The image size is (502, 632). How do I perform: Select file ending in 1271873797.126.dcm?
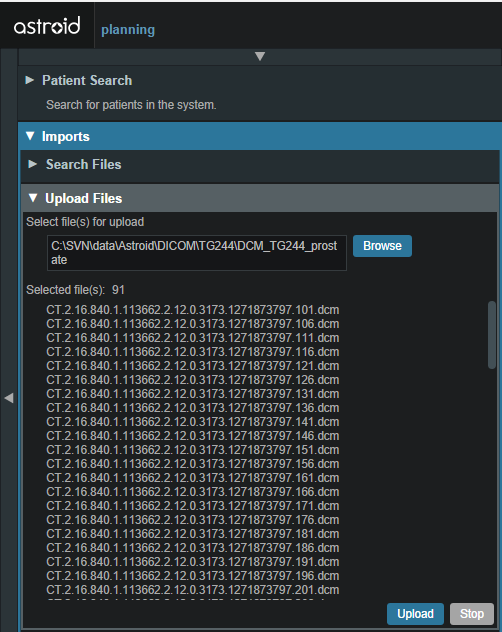pos(193,380)
